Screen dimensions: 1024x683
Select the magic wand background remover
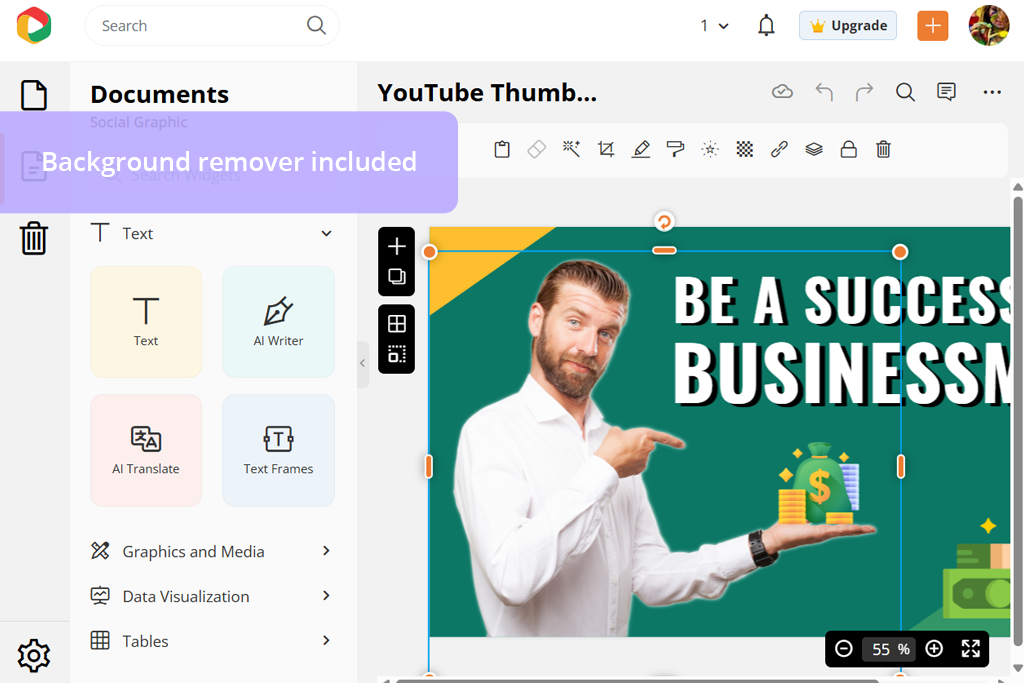click(571, 150)
